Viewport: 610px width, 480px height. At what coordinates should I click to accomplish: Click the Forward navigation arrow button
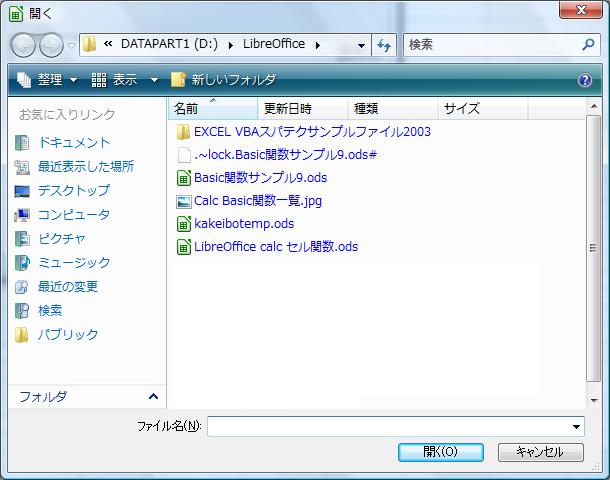tap(51, 45)
